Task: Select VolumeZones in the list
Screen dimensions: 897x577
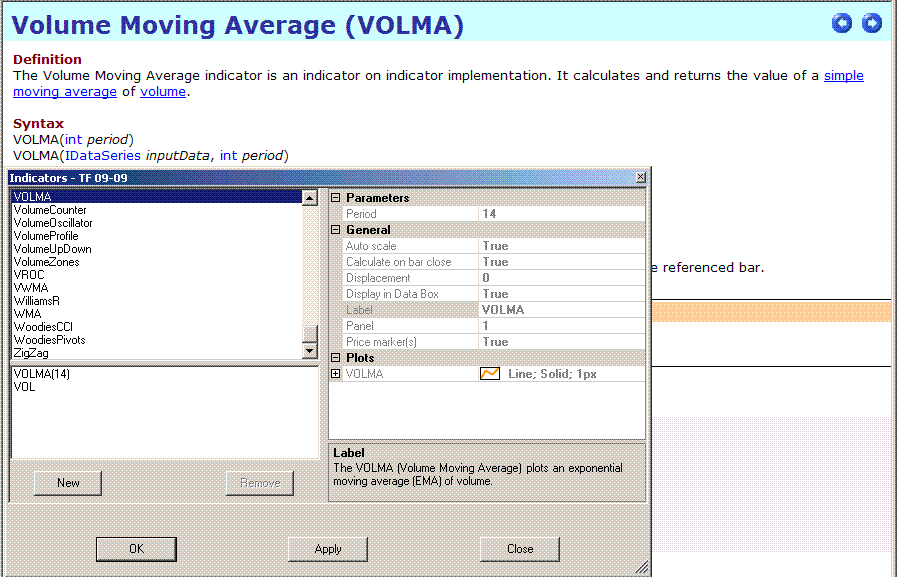Action: (157, 262)
